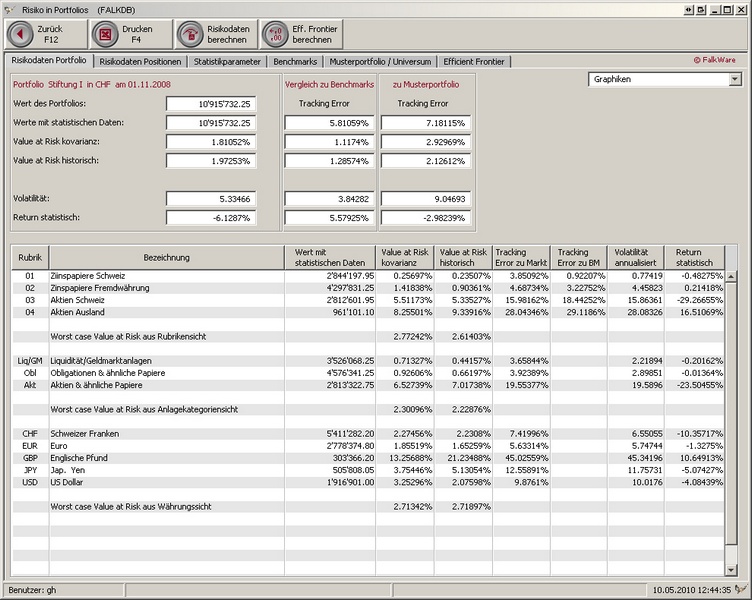Click Worst case Value at Risk aus Anlagekategoriensicht
This screenshot has width=752, height=600.
[x=144, y=410]
